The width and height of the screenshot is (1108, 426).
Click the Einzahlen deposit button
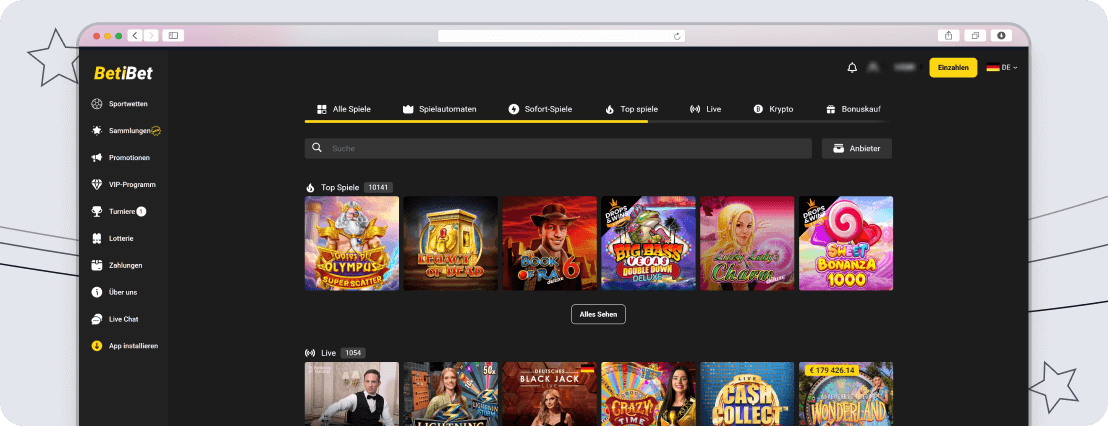953,67
